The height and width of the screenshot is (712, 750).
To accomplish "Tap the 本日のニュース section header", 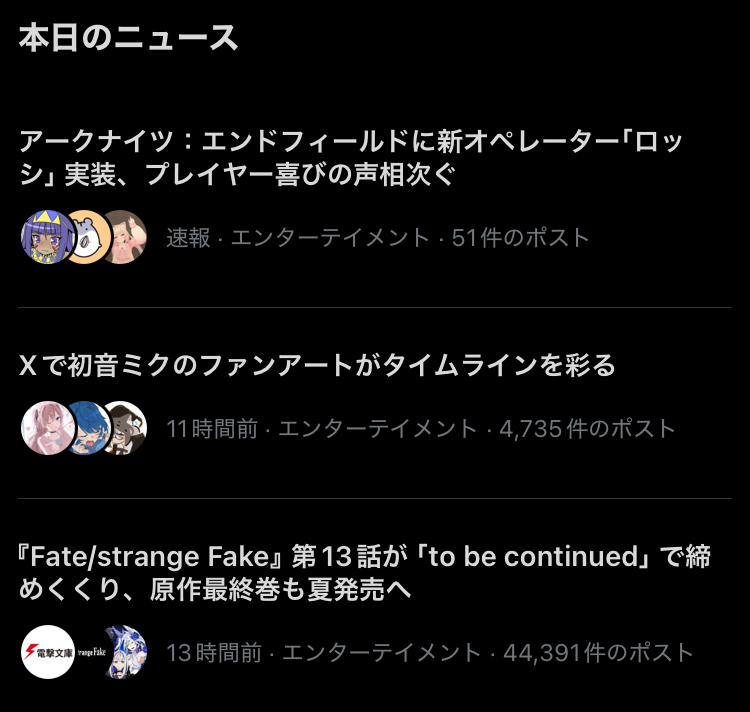I will (128, 38).
